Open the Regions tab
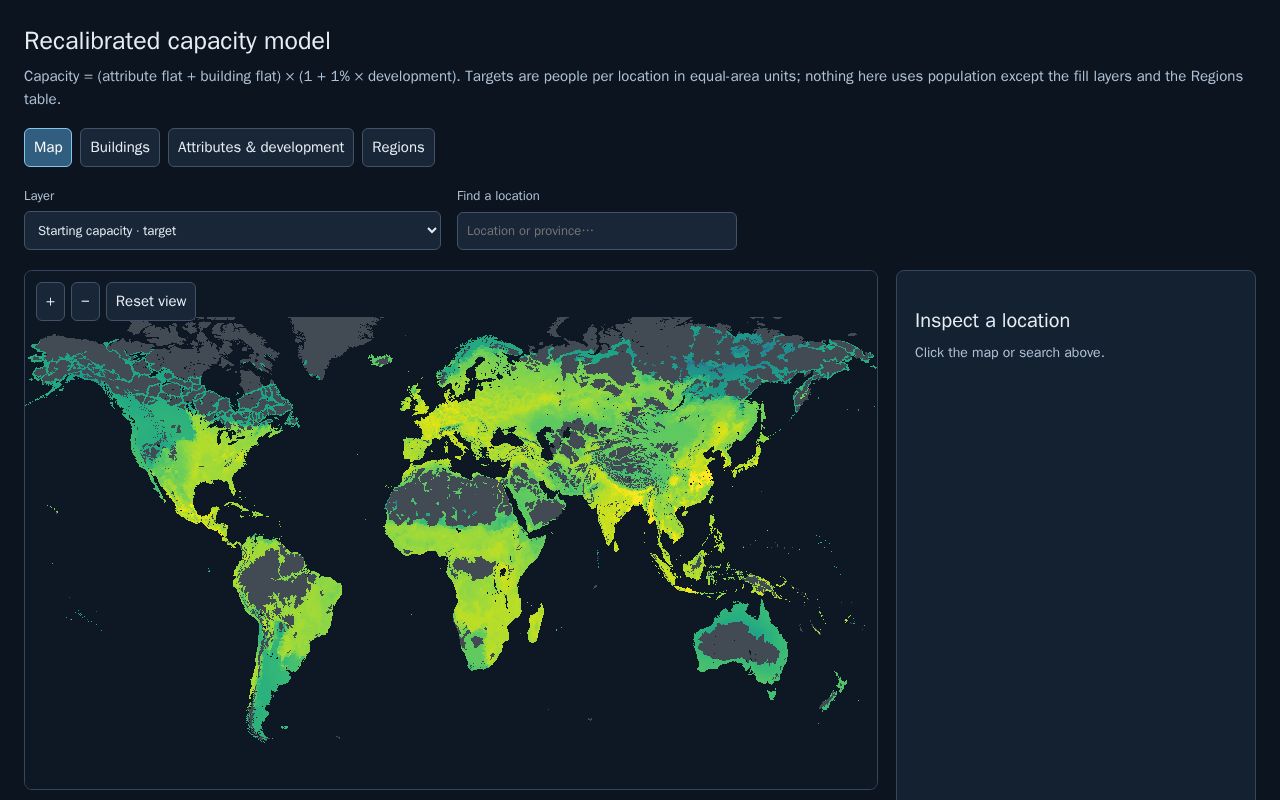The height and width of the screenshot is (800, 1280). click(398, 147)
